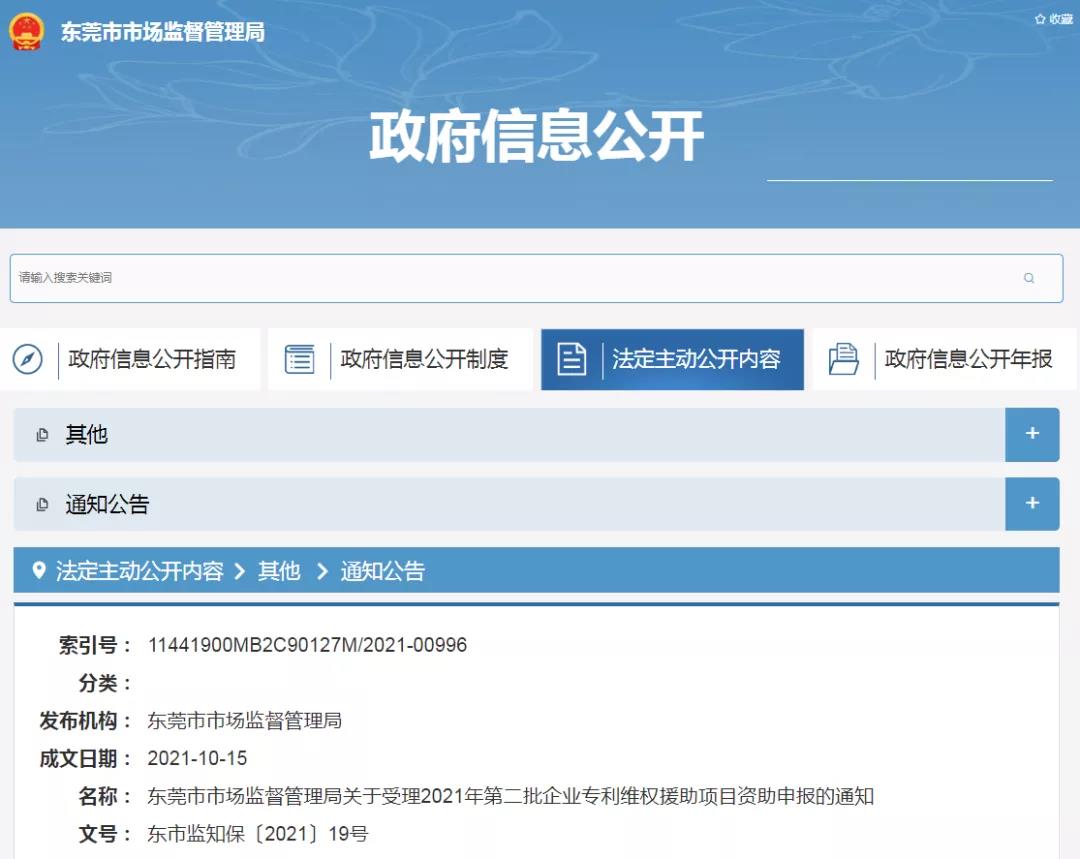1080x859 pixels.
Task: Click the compass icon for 政府信息公开指南
Action: click(28, 360)
